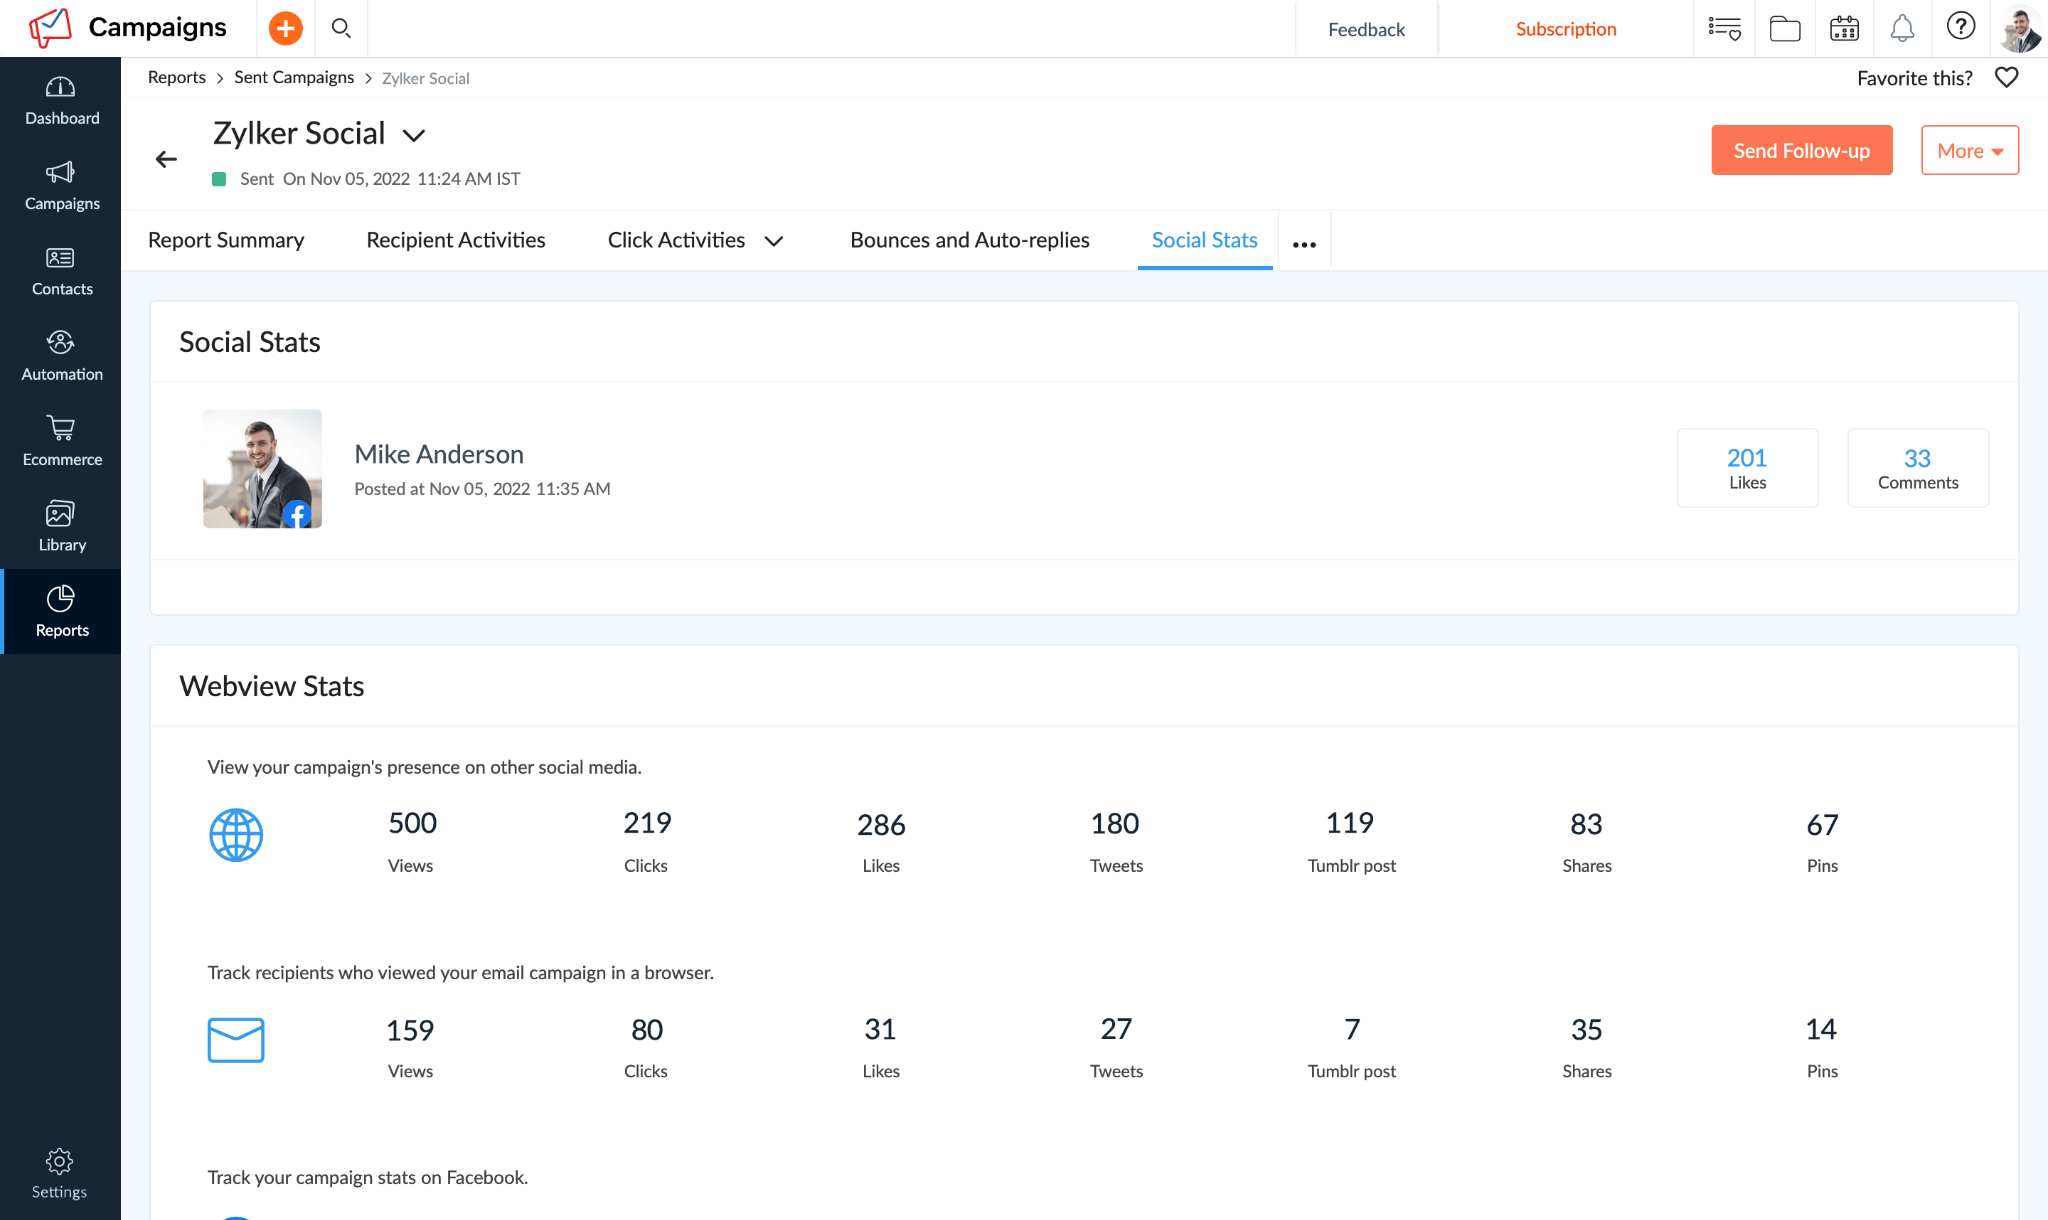The image size is (2048, 1220).
Task: Click the user profile avatar
Action: point(2021,28)
